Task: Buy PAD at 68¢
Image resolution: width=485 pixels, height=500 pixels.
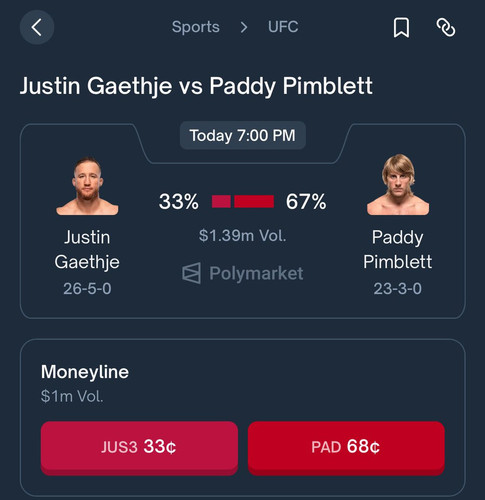Action: [346, 447]
